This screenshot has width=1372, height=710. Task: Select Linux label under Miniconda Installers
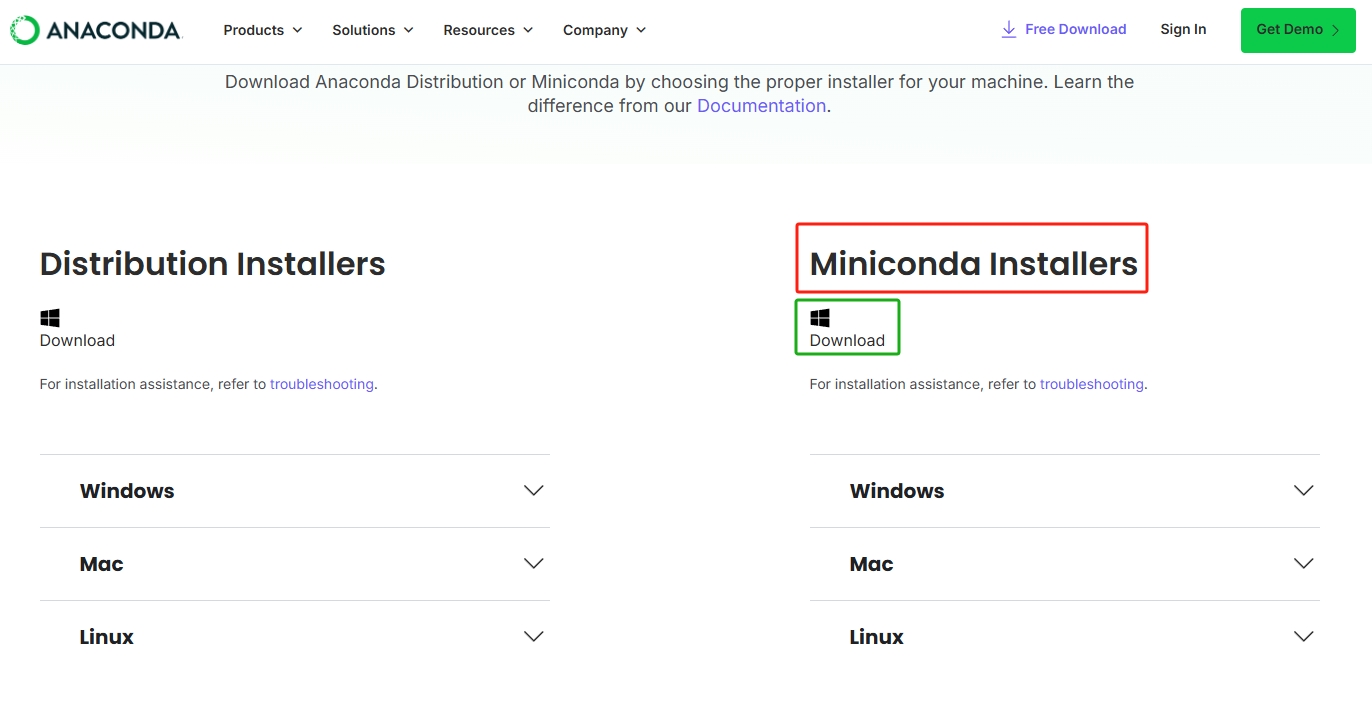877,637
